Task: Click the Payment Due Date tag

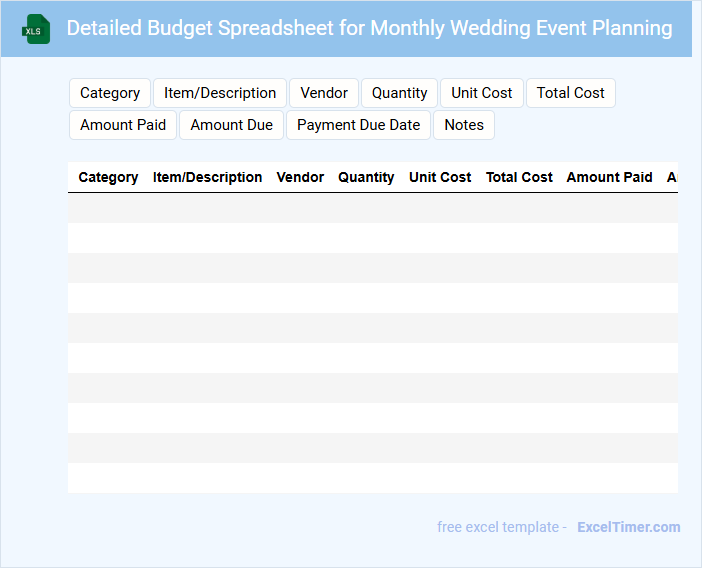Action: [x=358, y=125]
